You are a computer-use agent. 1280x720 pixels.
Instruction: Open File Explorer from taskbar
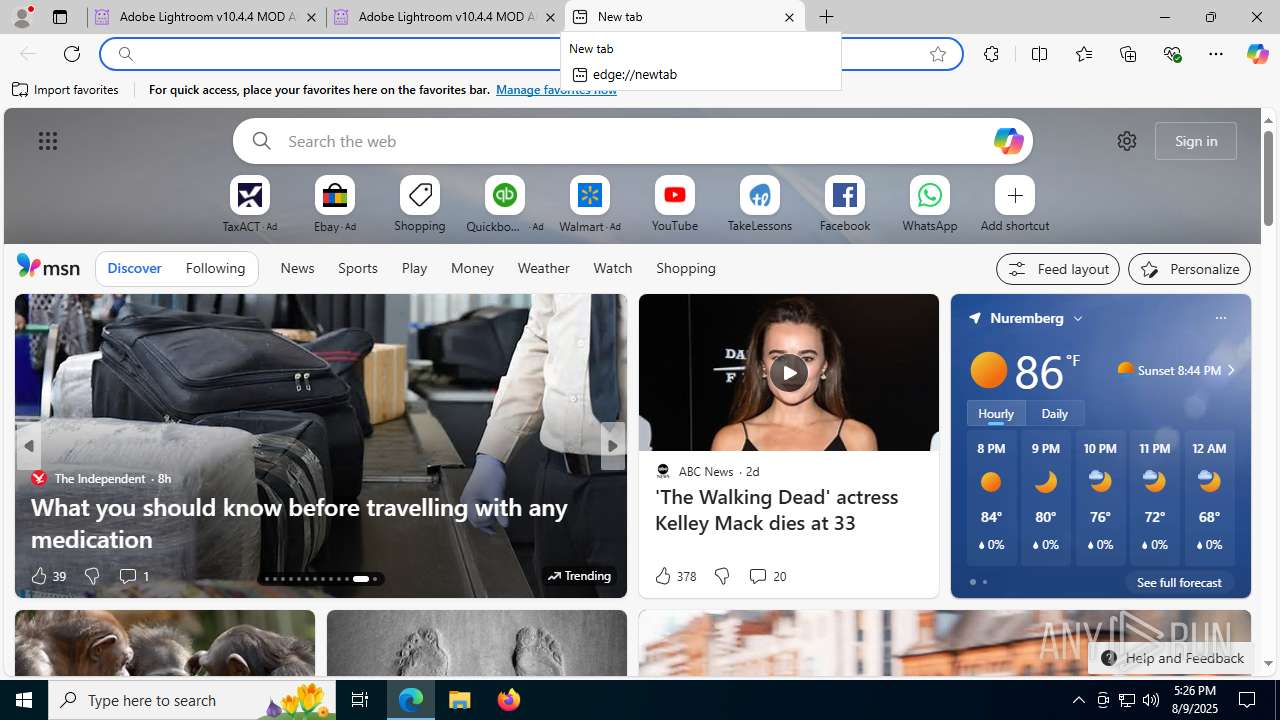pos(460,700)
